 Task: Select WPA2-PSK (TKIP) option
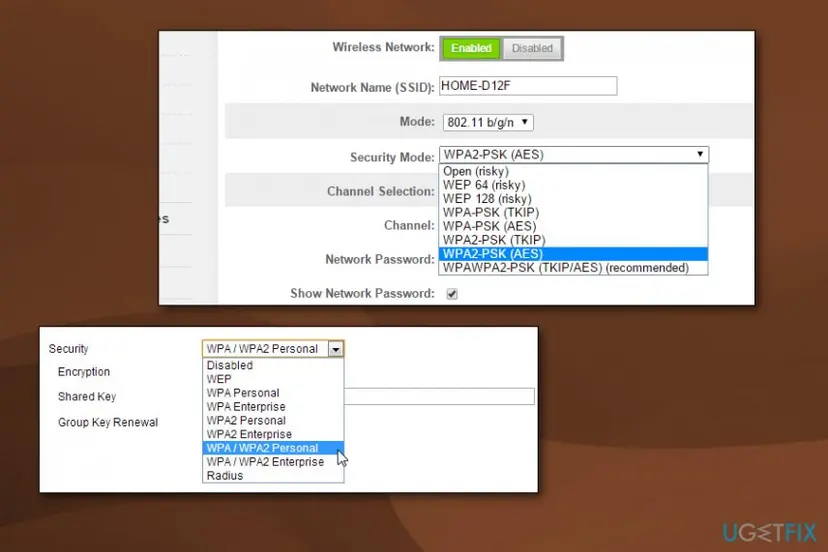point(573,240)
